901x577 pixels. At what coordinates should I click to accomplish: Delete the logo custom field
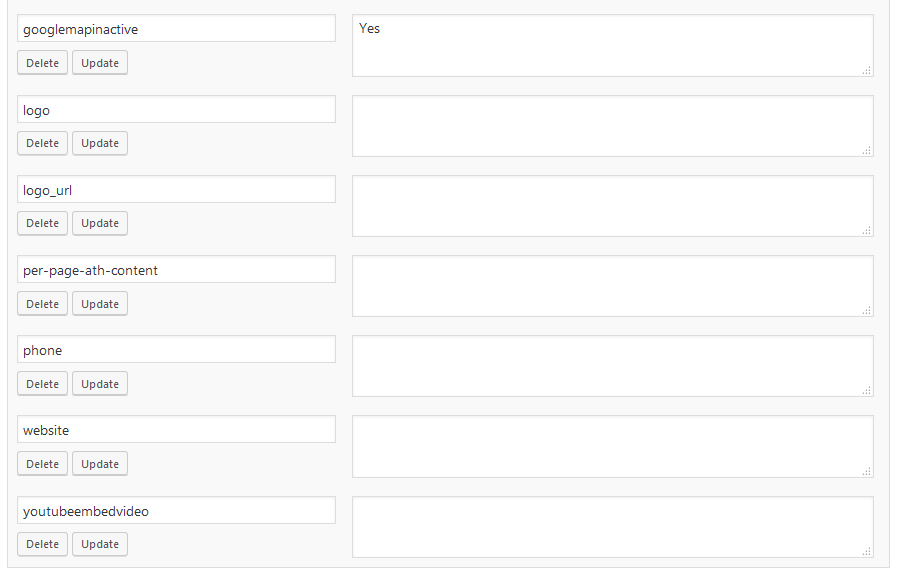coord(42,143)
